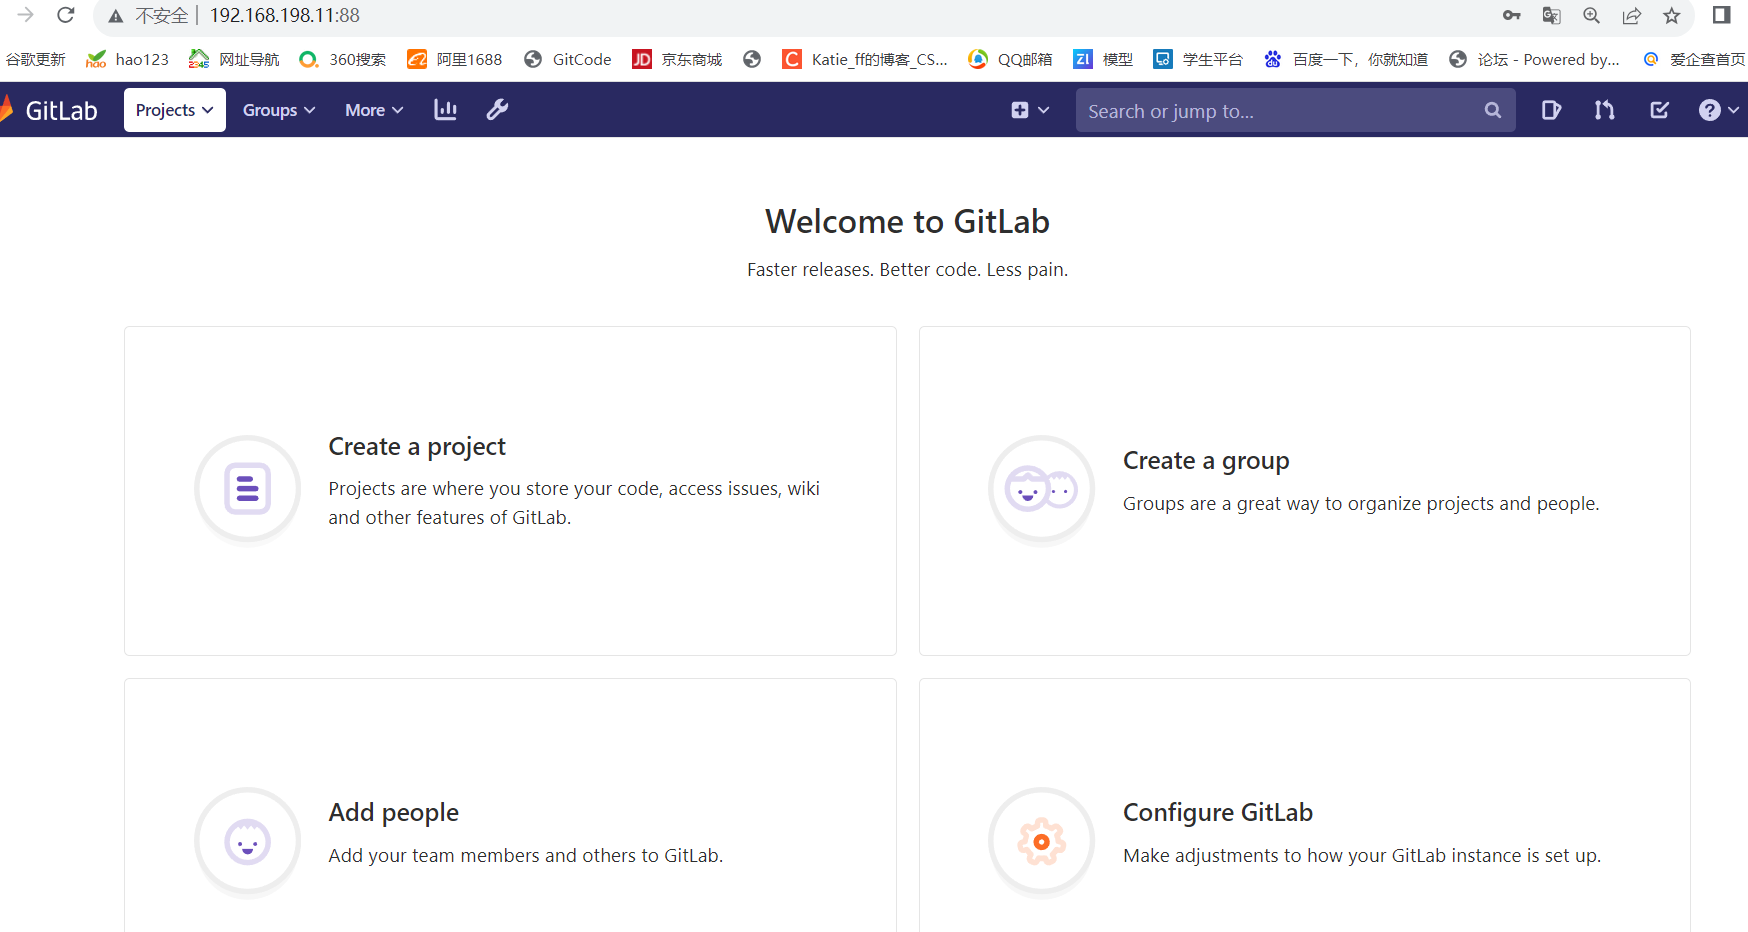The image size is (1748, 932).
Task: Click the Add people heading
Action: point(393,812)
